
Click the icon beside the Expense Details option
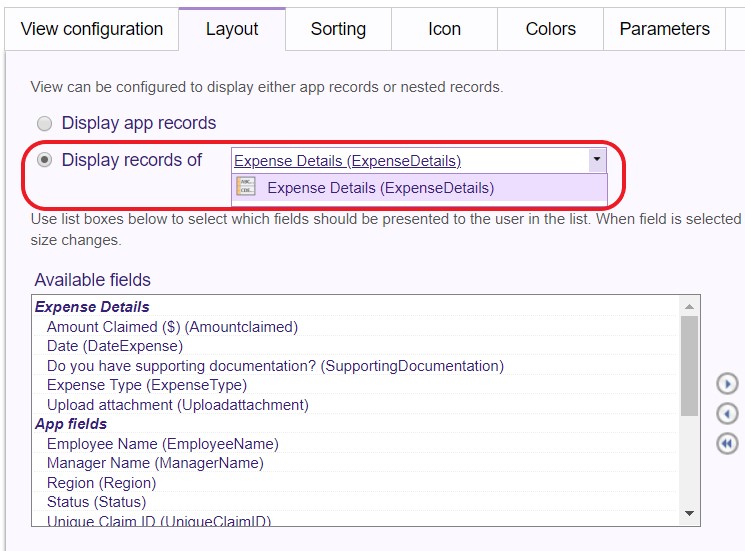tap(246, 187)
